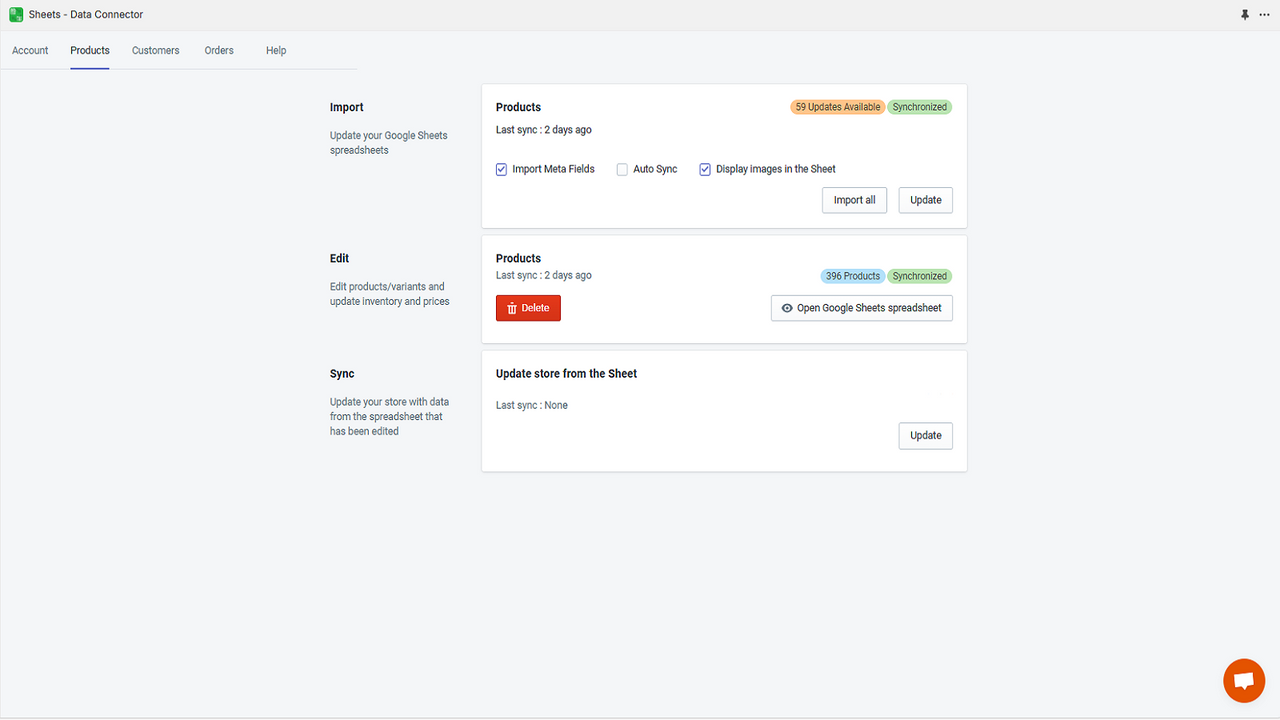Open the Customers tab
The image size is (1280, 720).
(x=156, y=50)
